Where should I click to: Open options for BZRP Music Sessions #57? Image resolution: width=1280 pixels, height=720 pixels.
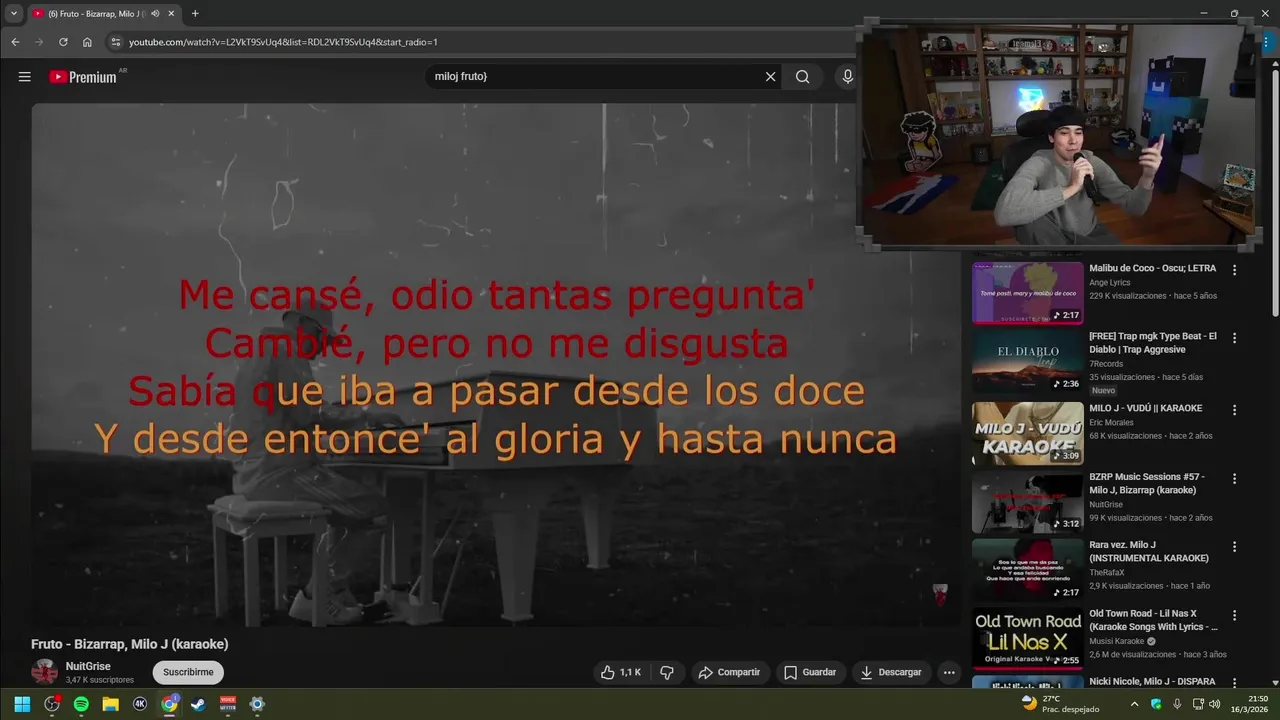(1234, 478)
